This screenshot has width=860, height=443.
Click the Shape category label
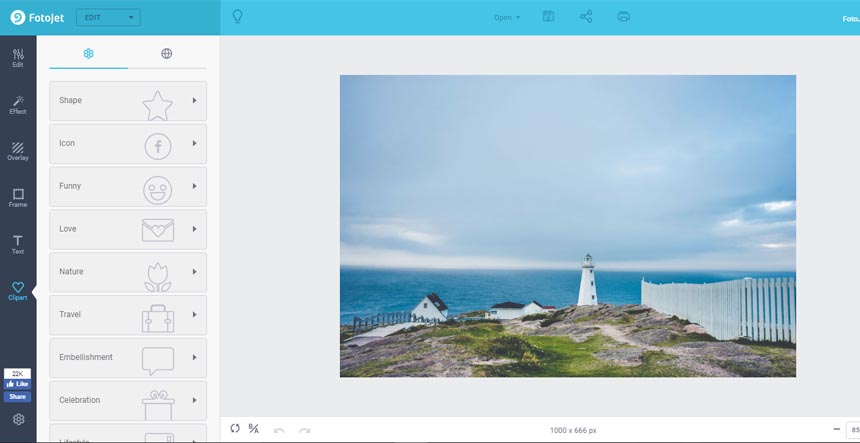pos(70,100)
